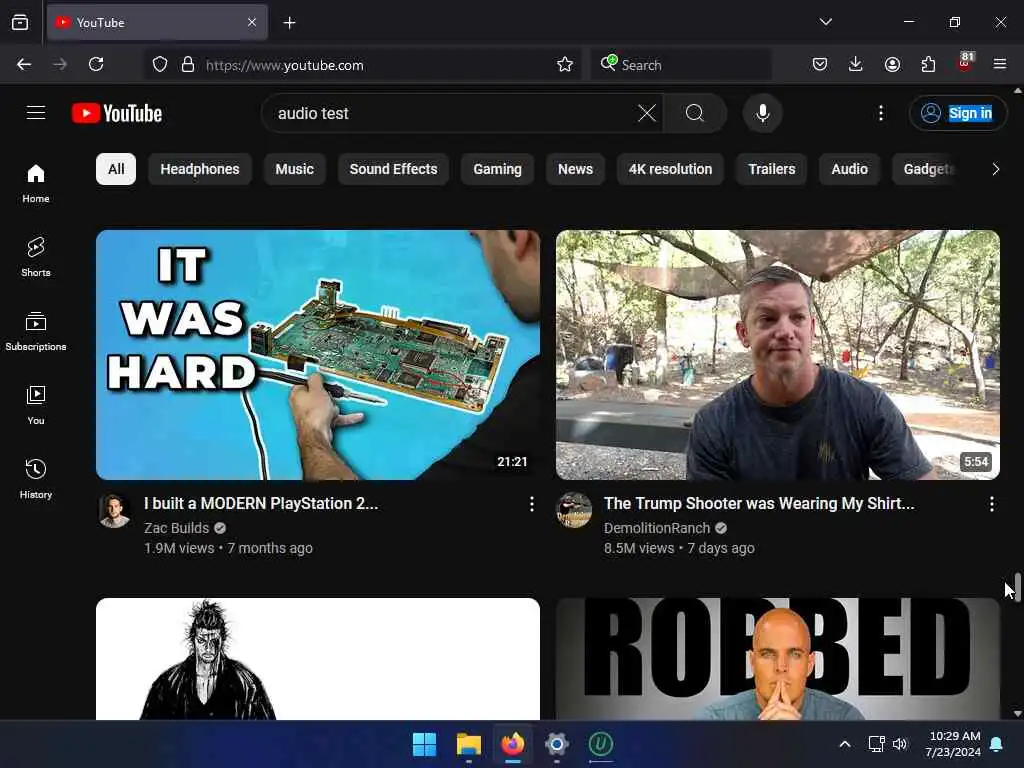Image resolution: width=1024 pixels, height=768 pixels.
Task: Show next filter chips arrow
Action: click(995, 169)
